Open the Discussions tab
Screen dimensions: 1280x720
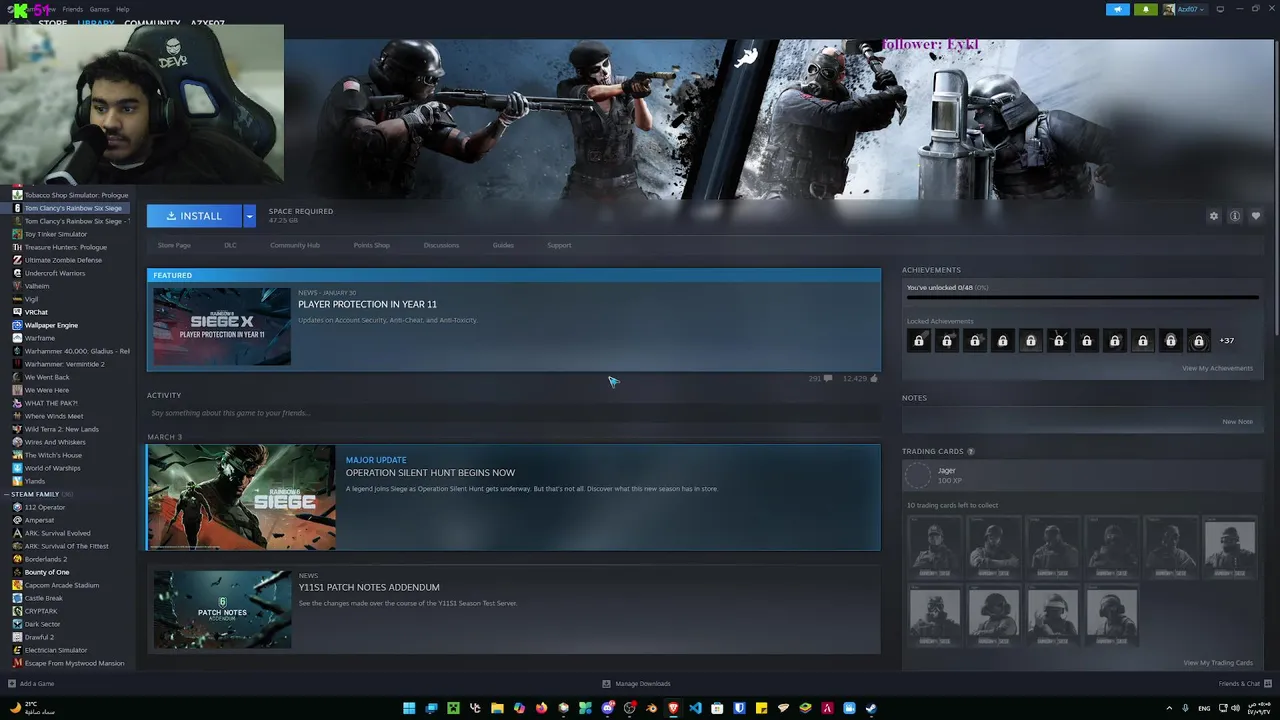pos(441,245)
